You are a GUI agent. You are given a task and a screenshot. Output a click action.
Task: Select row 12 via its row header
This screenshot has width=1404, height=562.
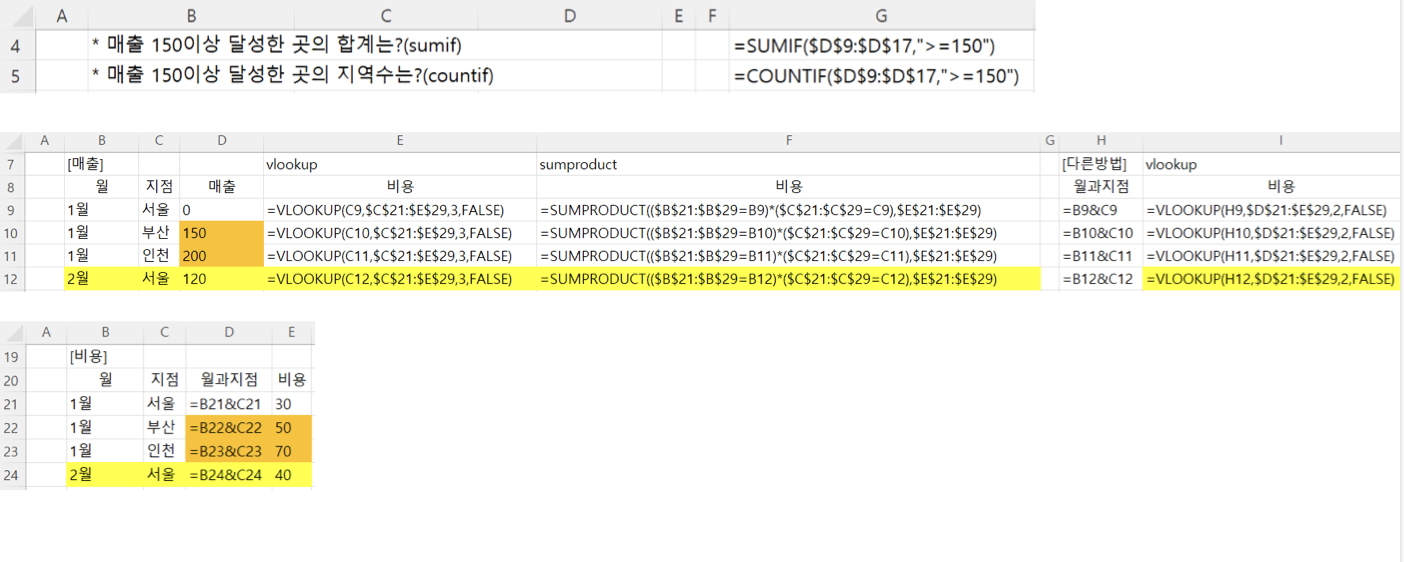12,279
